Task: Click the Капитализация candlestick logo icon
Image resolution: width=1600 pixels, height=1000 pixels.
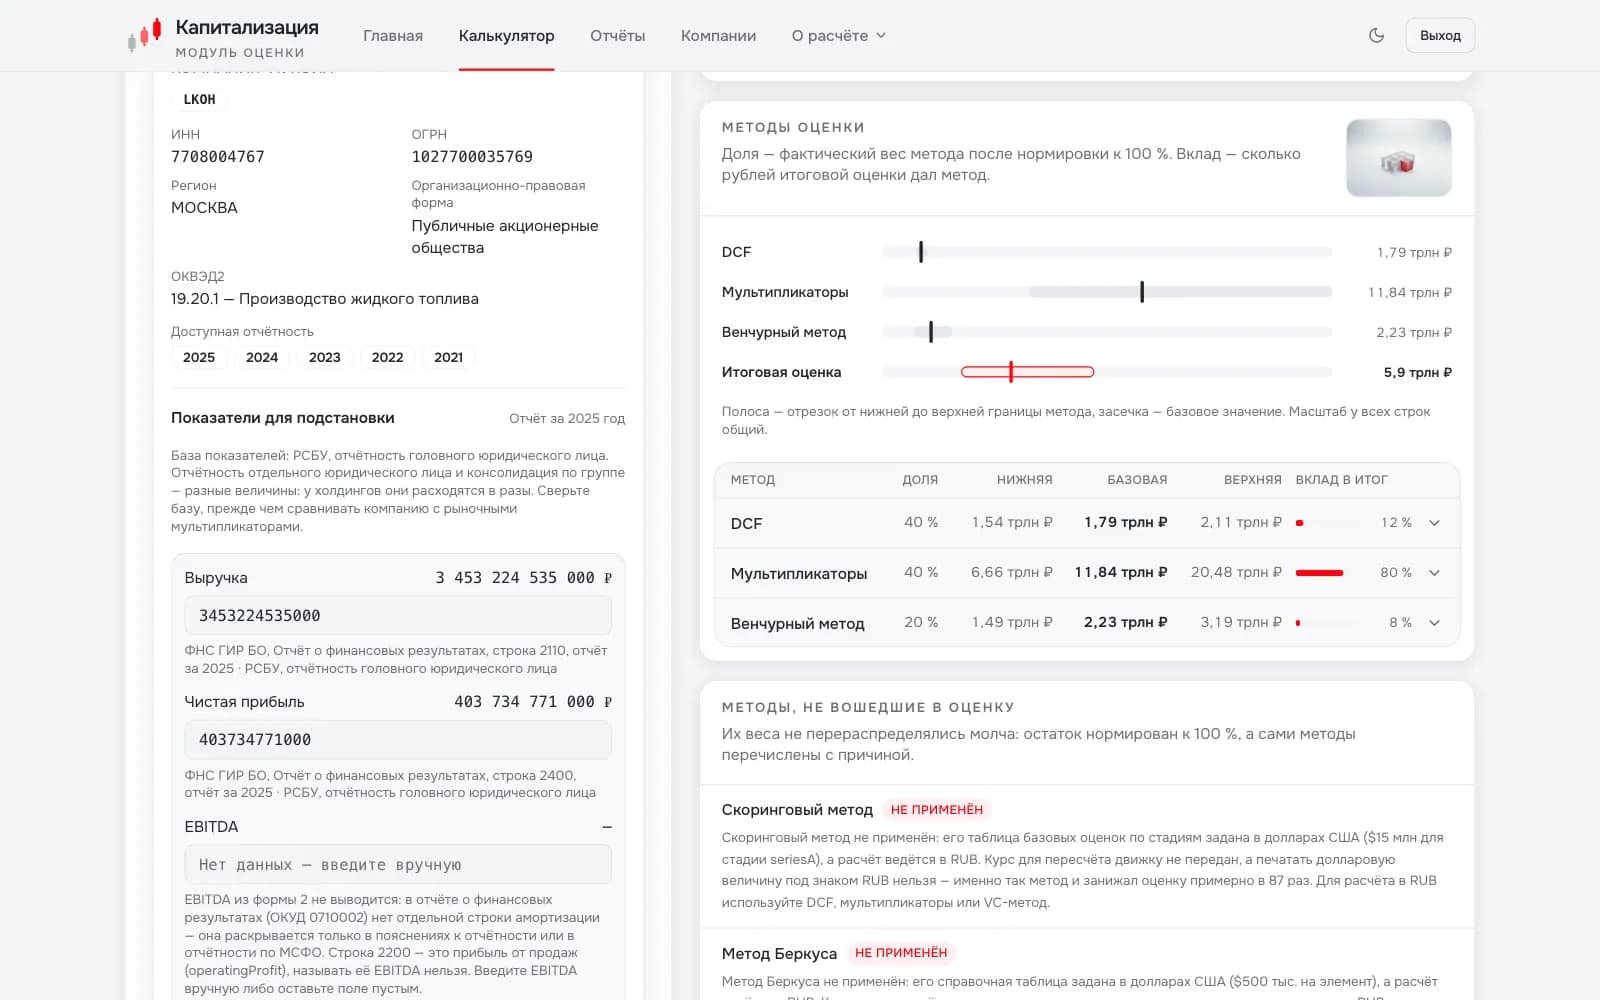Action: [144, 36]
